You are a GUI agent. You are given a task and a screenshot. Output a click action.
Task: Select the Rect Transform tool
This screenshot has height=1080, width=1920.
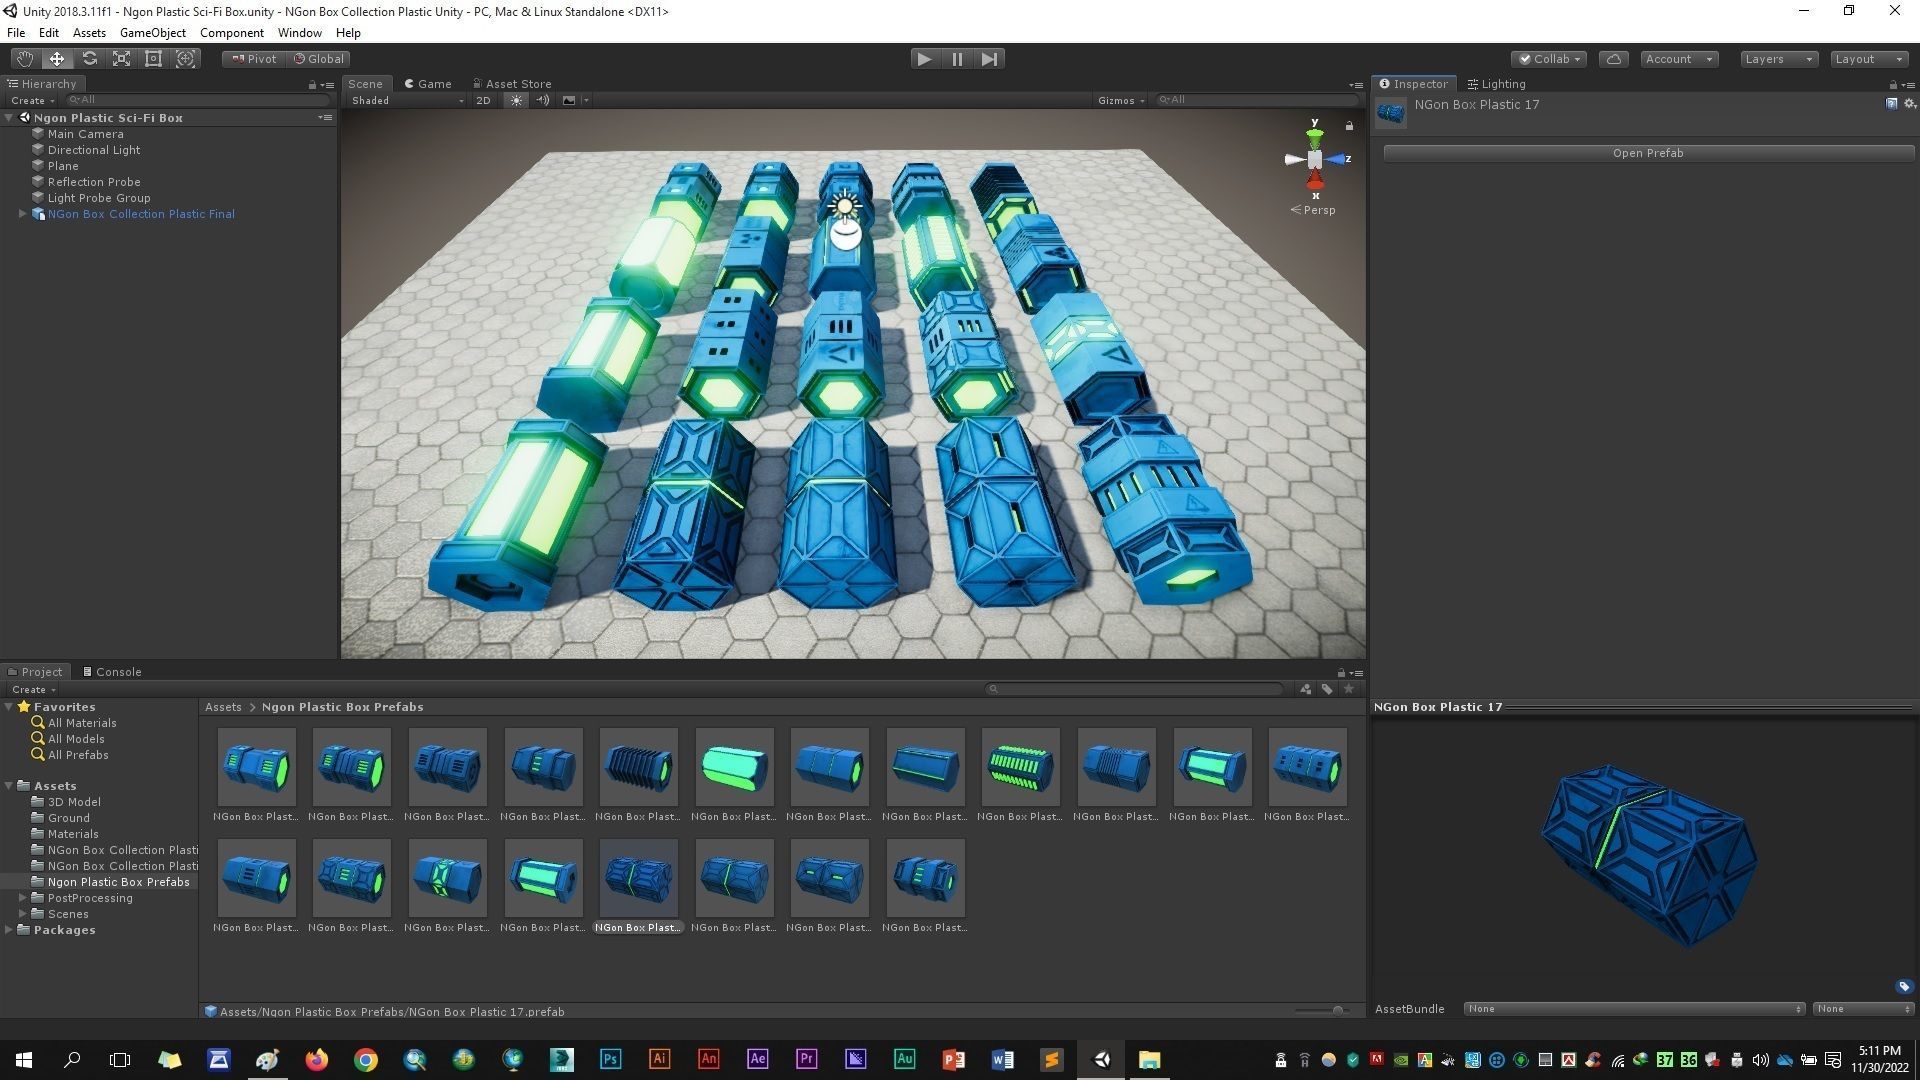point(153,59)
